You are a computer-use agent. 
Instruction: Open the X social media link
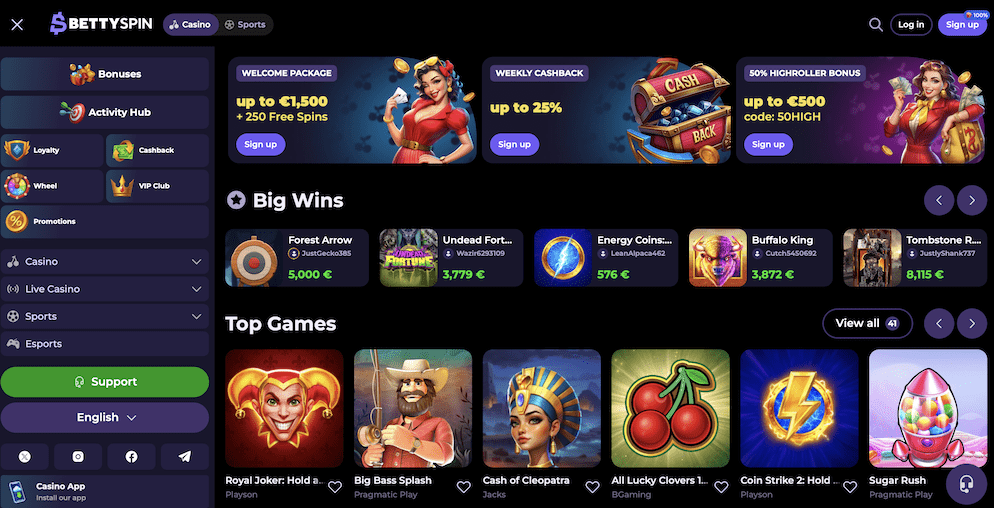(x=25, y=457)
